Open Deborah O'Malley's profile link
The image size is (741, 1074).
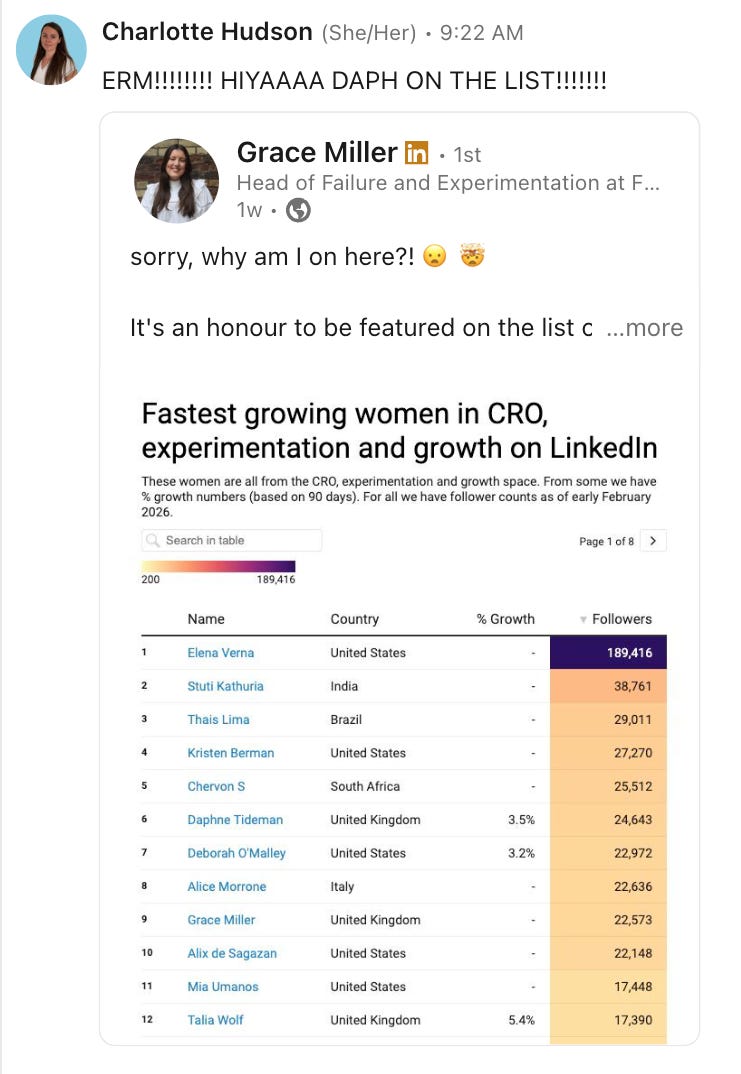(236, 853)
